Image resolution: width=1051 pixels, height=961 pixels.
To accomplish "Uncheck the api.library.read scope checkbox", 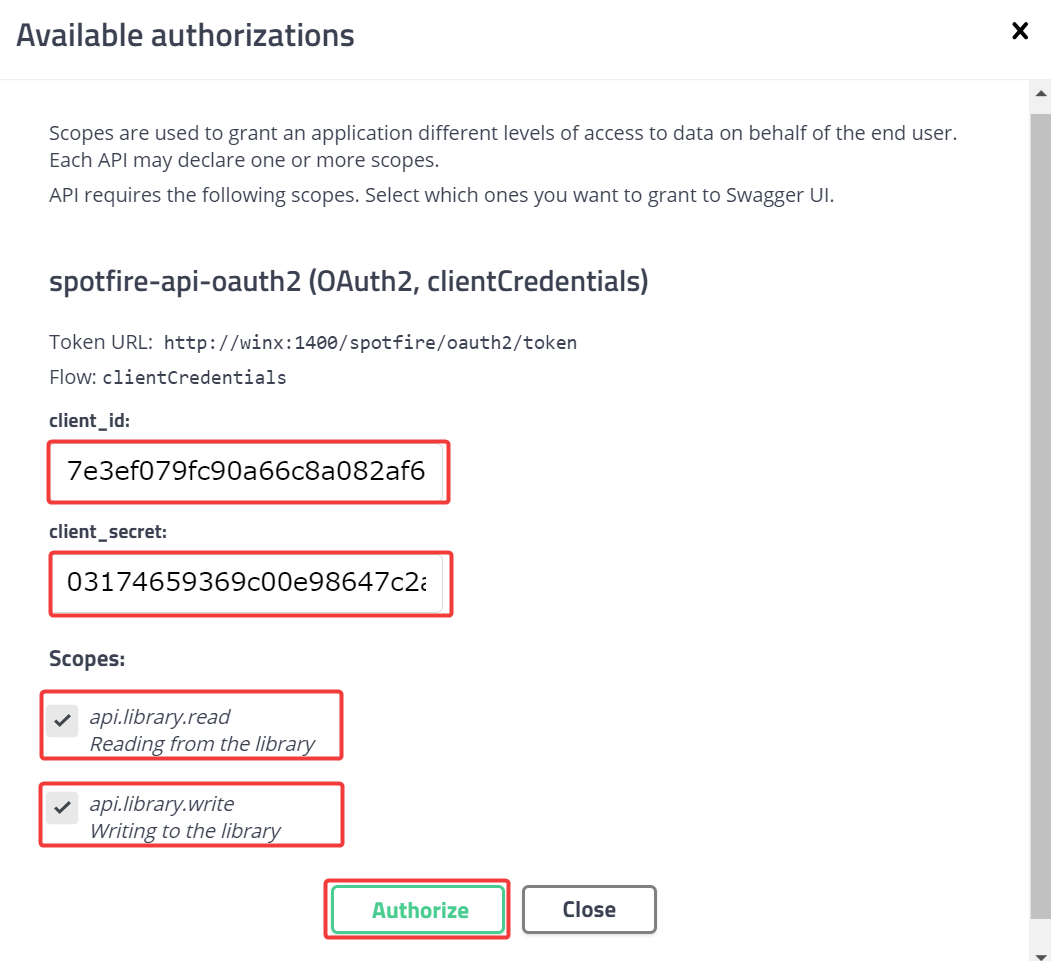I will 62,720.
